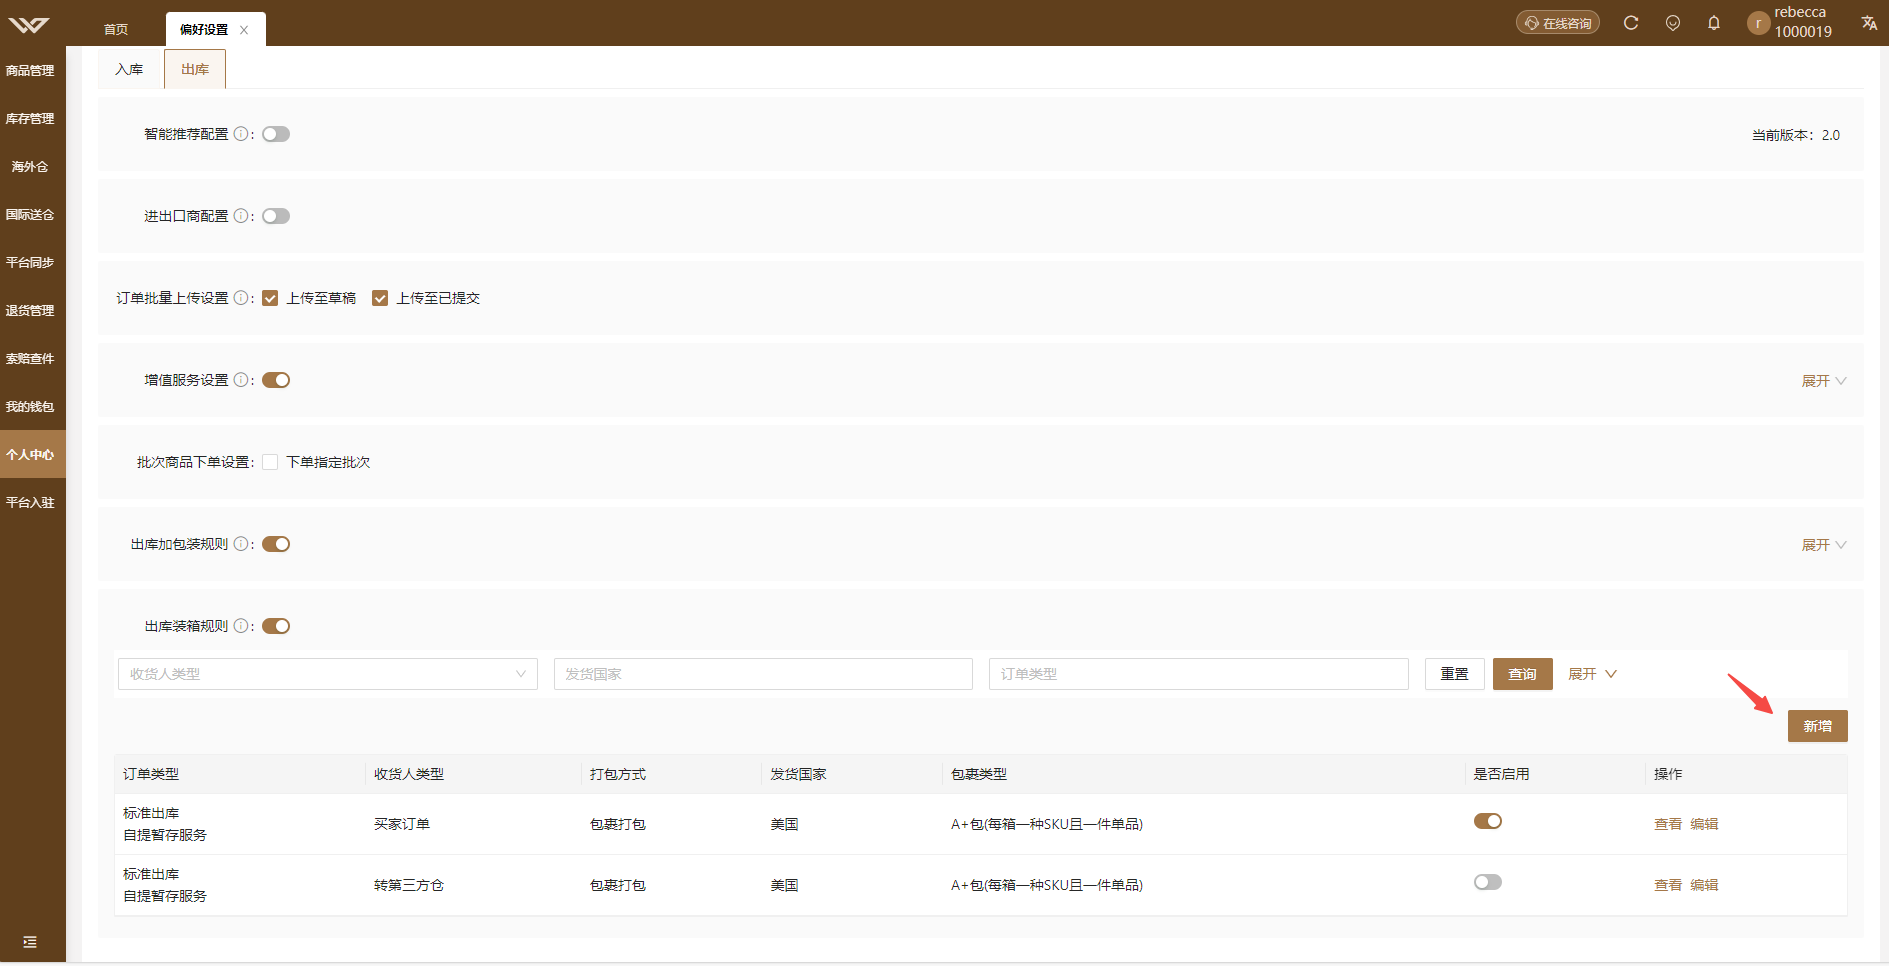Click the info icon beside 进出口商配置

coord(241,216)
